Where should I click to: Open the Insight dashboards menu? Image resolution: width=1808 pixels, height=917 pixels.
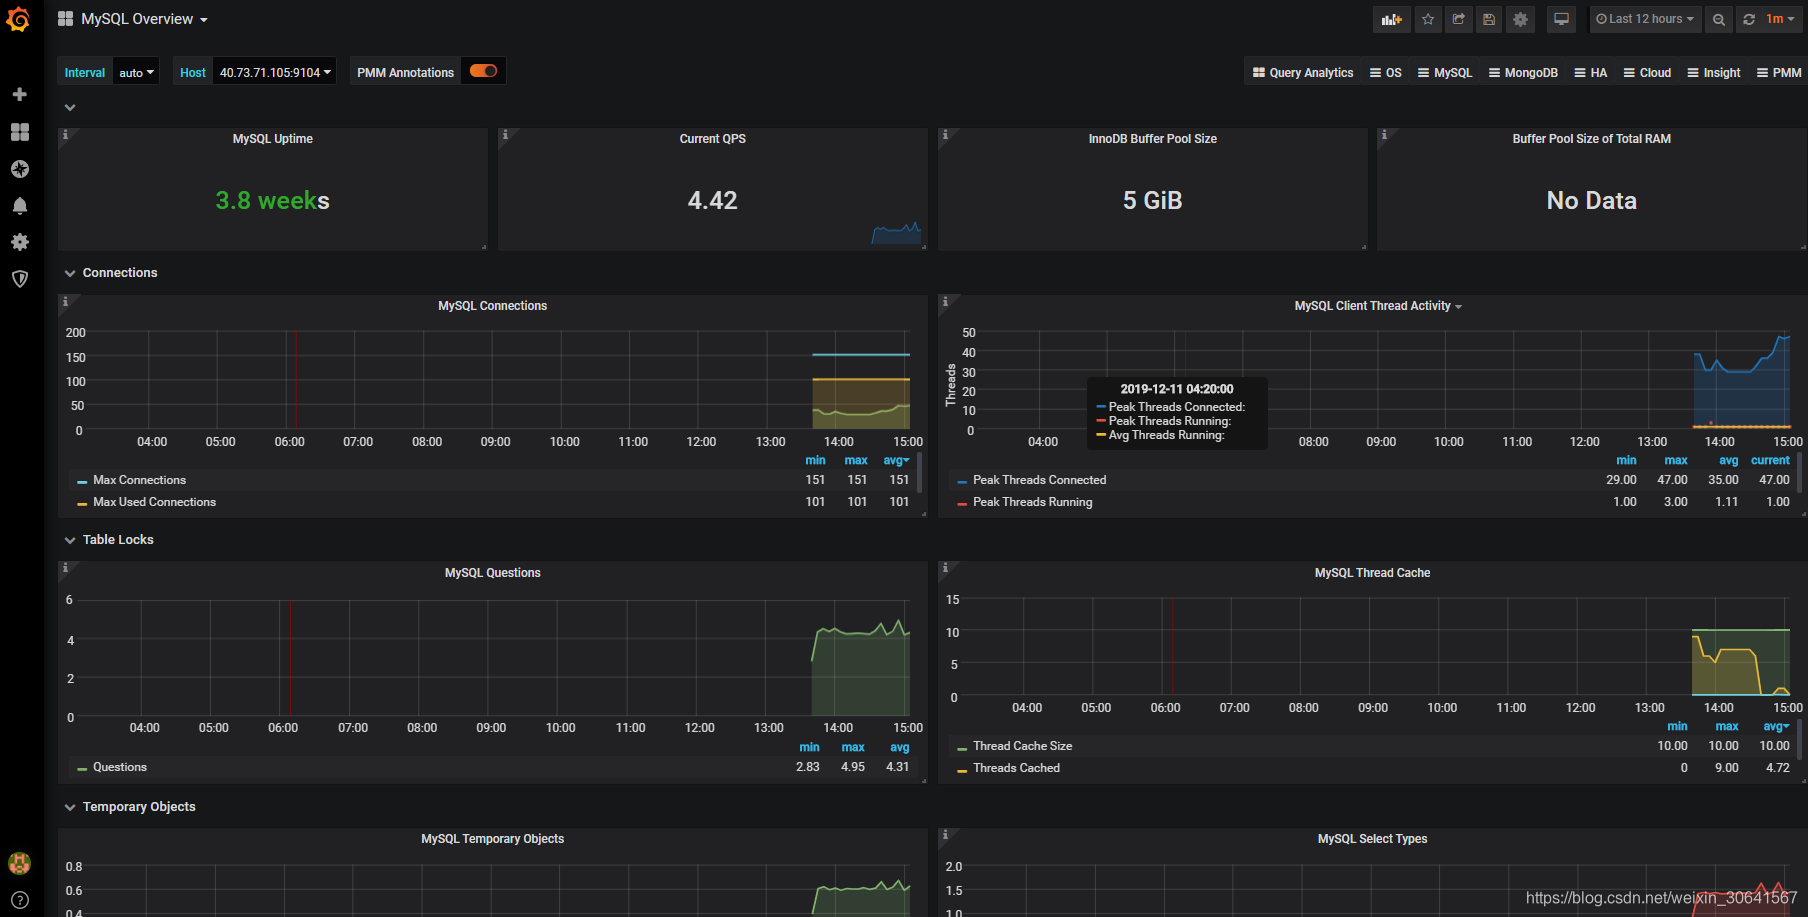click(x=1714, y=72)
